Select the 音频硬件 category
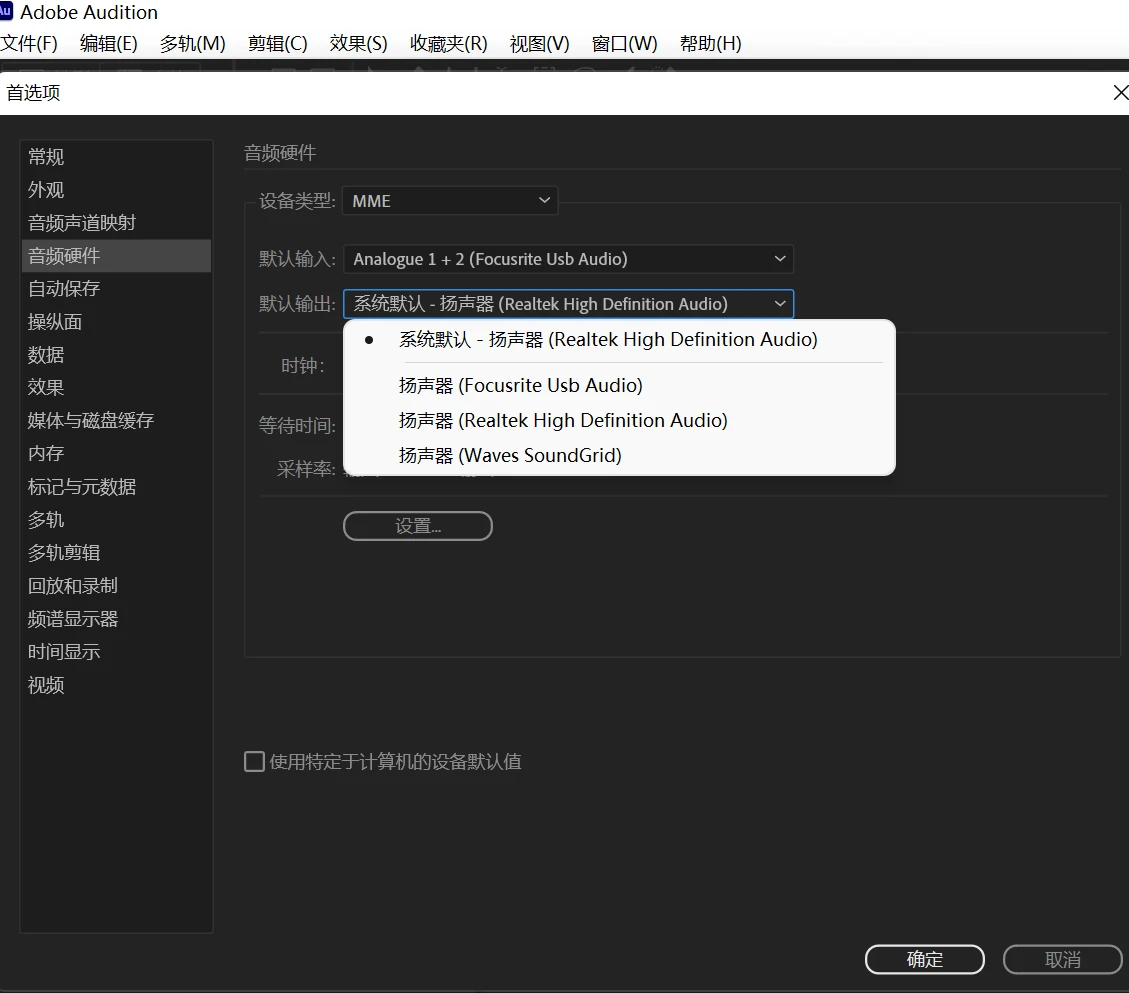The image size is (1129, 993). 116,256
